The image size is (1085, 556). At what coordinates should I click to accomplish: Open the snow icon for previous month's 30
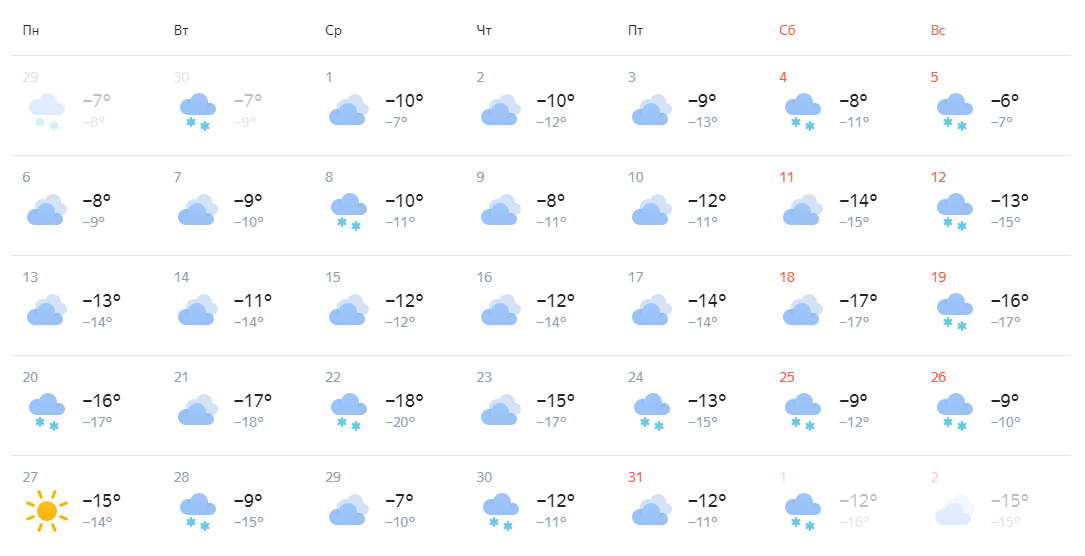(x=198, y=112)
